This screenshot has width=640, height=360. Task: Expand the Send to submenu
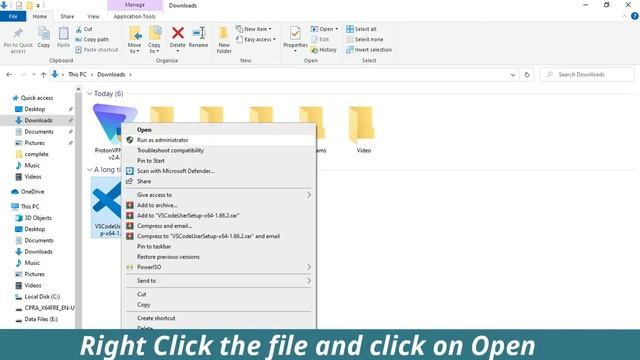[x=220, y=281]
